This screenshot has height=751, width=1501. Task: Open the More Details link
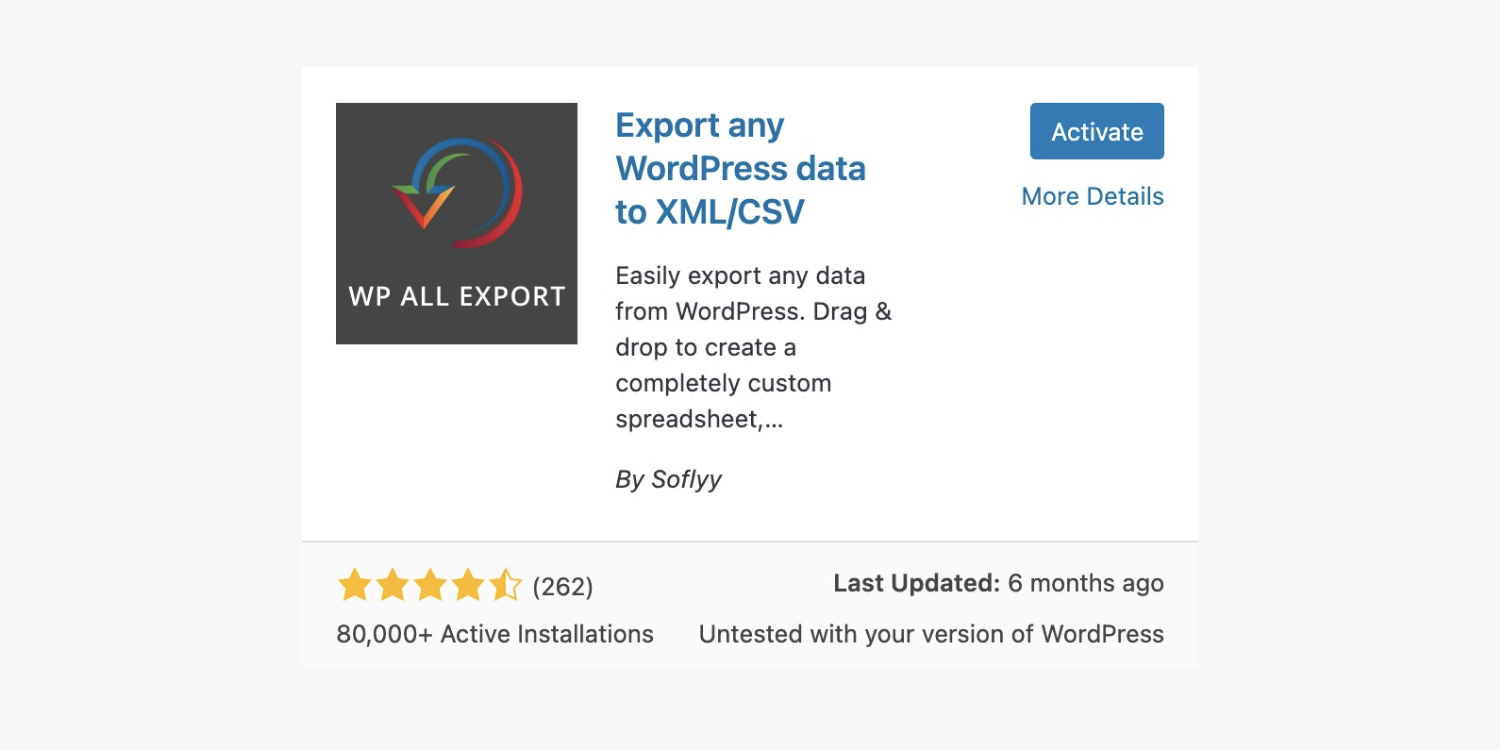1092,196
